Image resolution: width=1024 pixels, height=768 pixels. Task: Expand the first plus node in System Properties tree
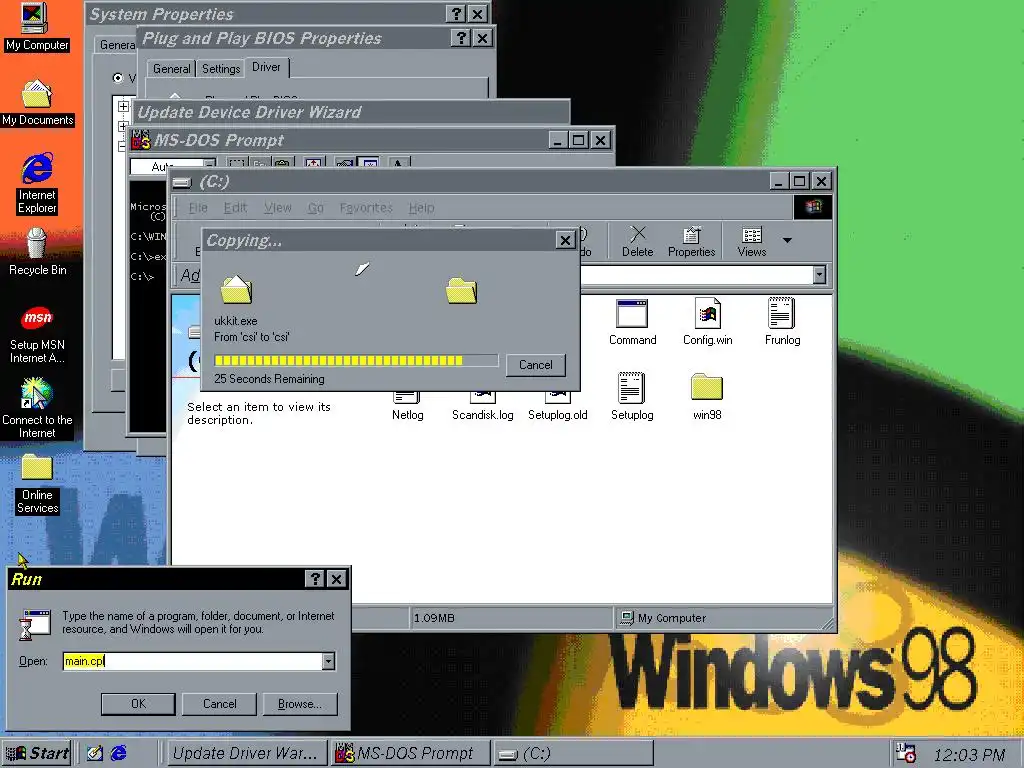click(123, 106)
